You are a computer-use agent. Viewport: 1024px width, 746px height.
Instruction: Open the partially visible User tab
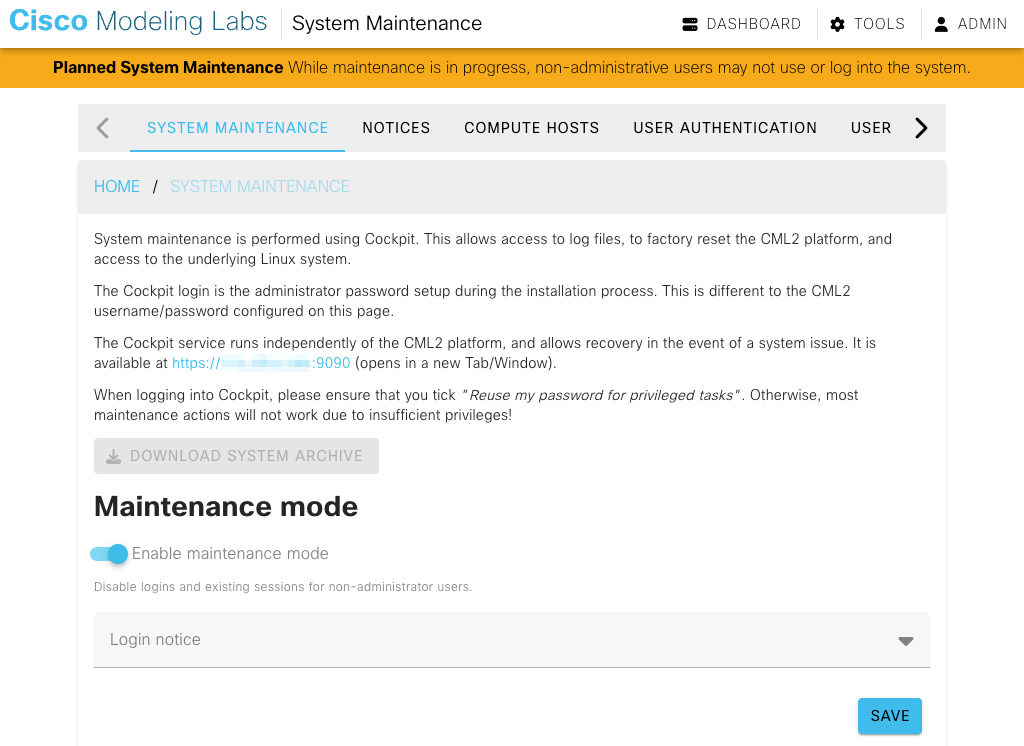click(871, 128)
